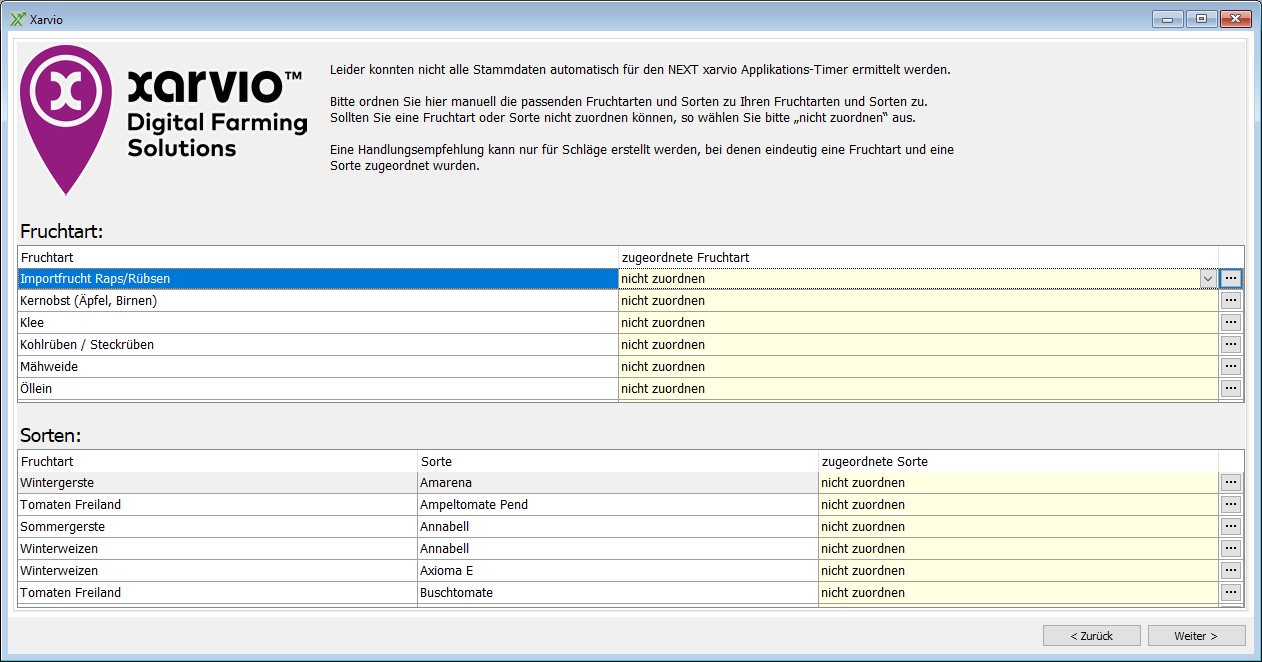Click the xarvio logo in header
Image resolution: width=1262 pixels, height=662 pixels.
click(x=165, y=118)
